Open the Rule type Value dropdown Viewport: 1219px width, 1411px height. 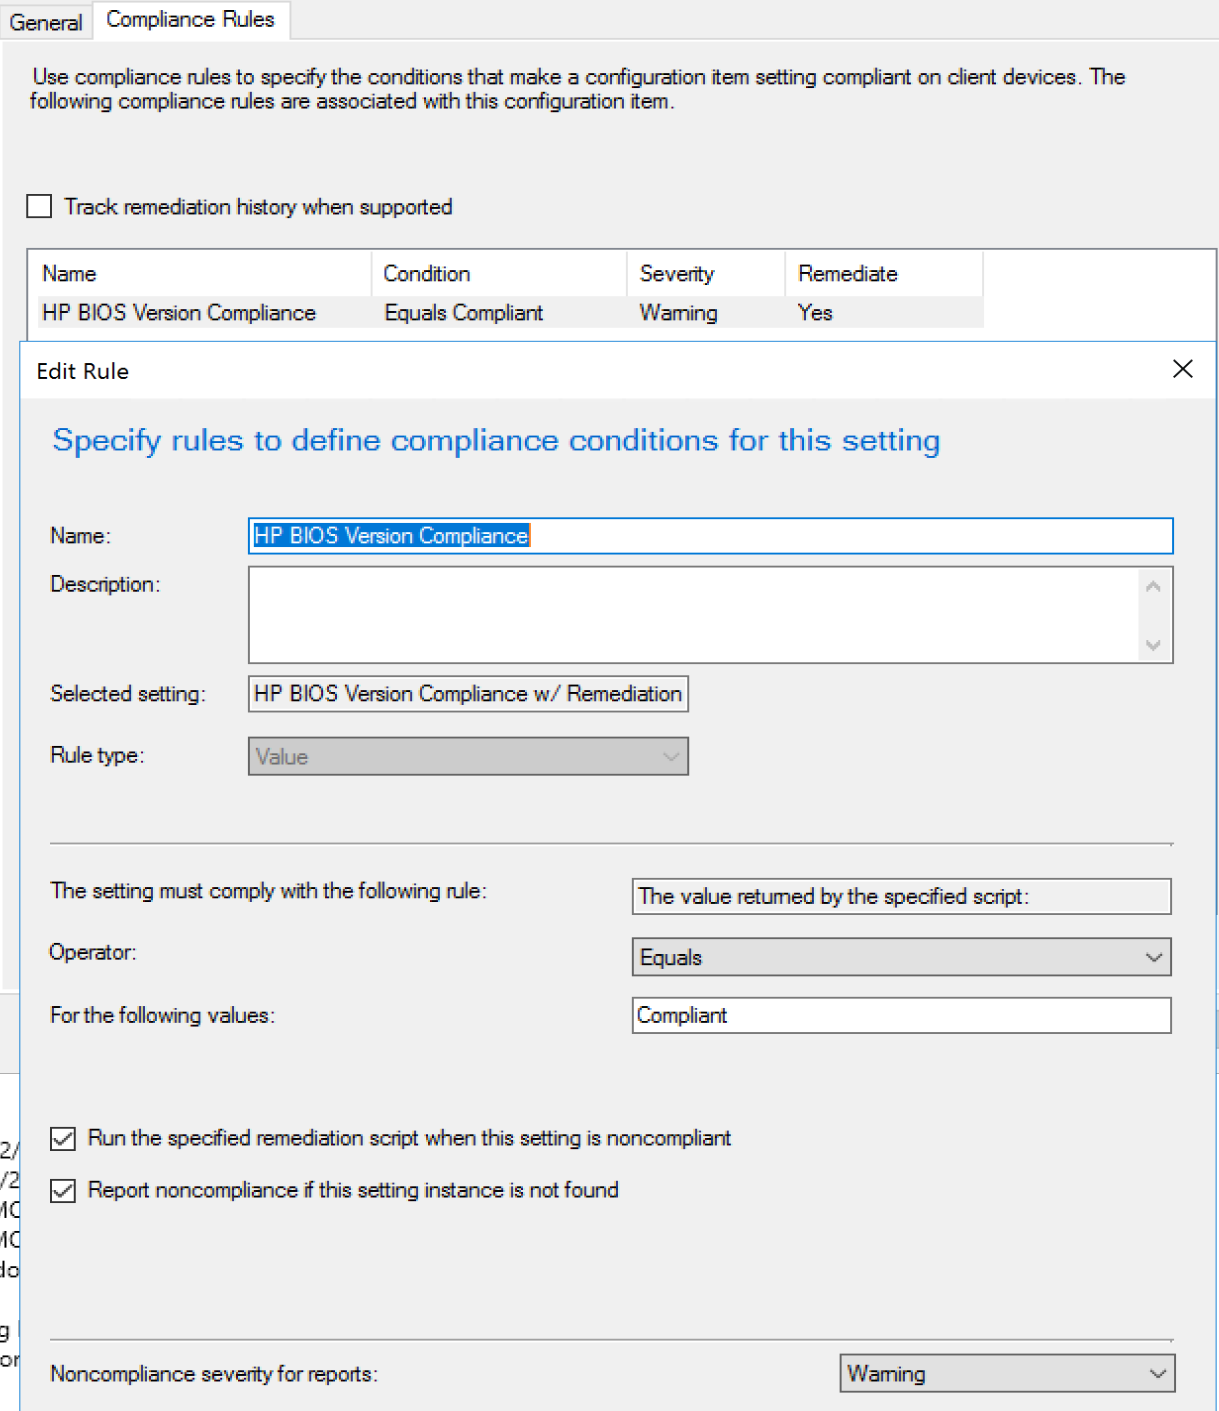pyautogui.click(x=467, y=757)
